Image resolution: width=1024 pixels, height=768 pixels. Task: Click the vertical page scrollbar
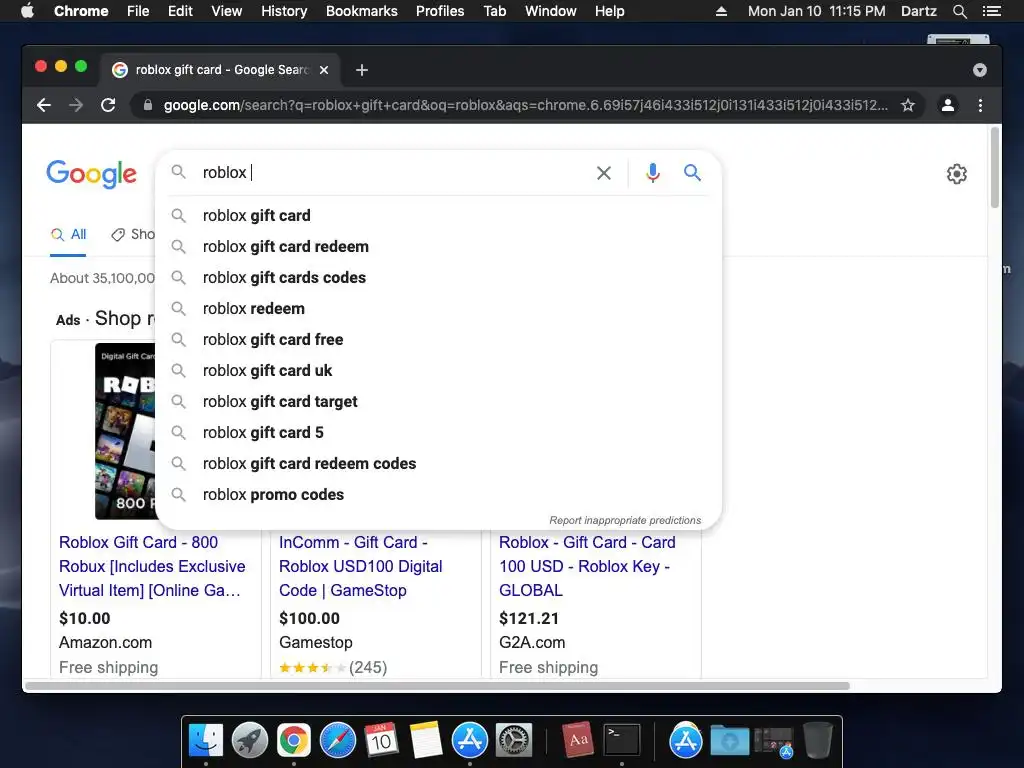tap(995, 168)
